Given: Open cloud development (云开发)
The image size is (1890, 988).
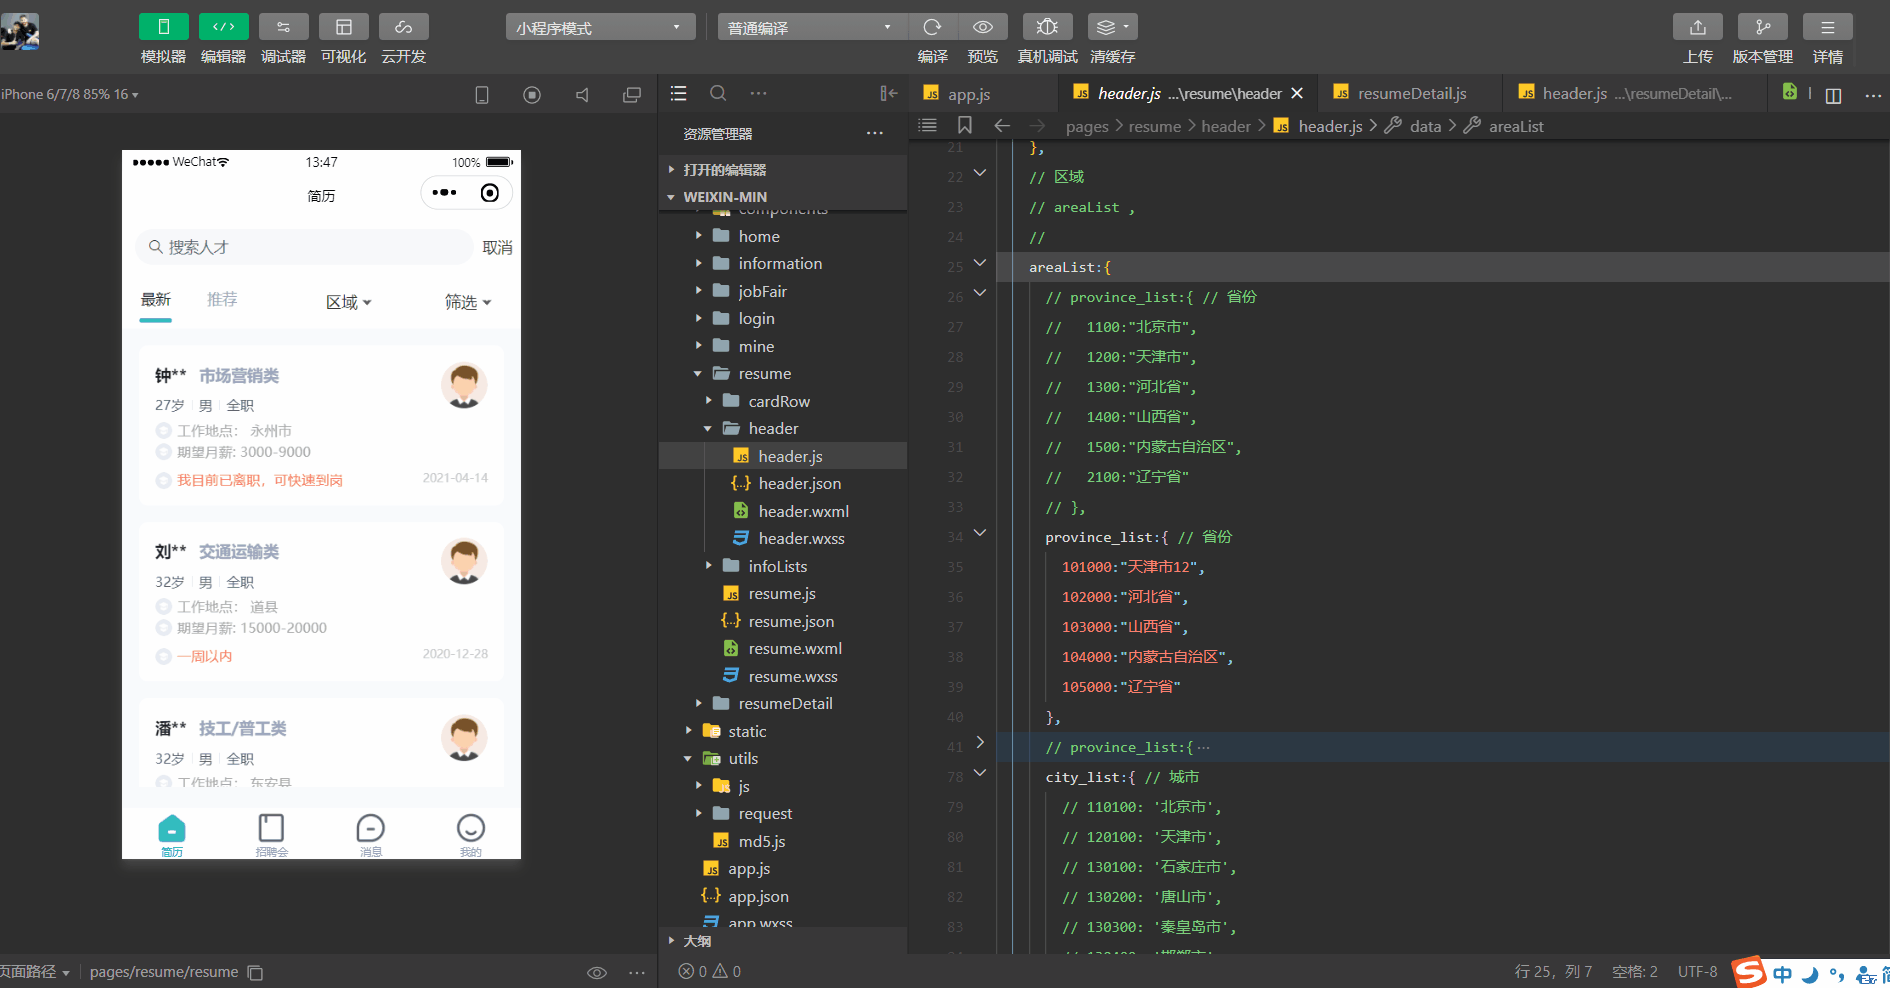Looking at the screenshot, I should (x=404, y=27).
